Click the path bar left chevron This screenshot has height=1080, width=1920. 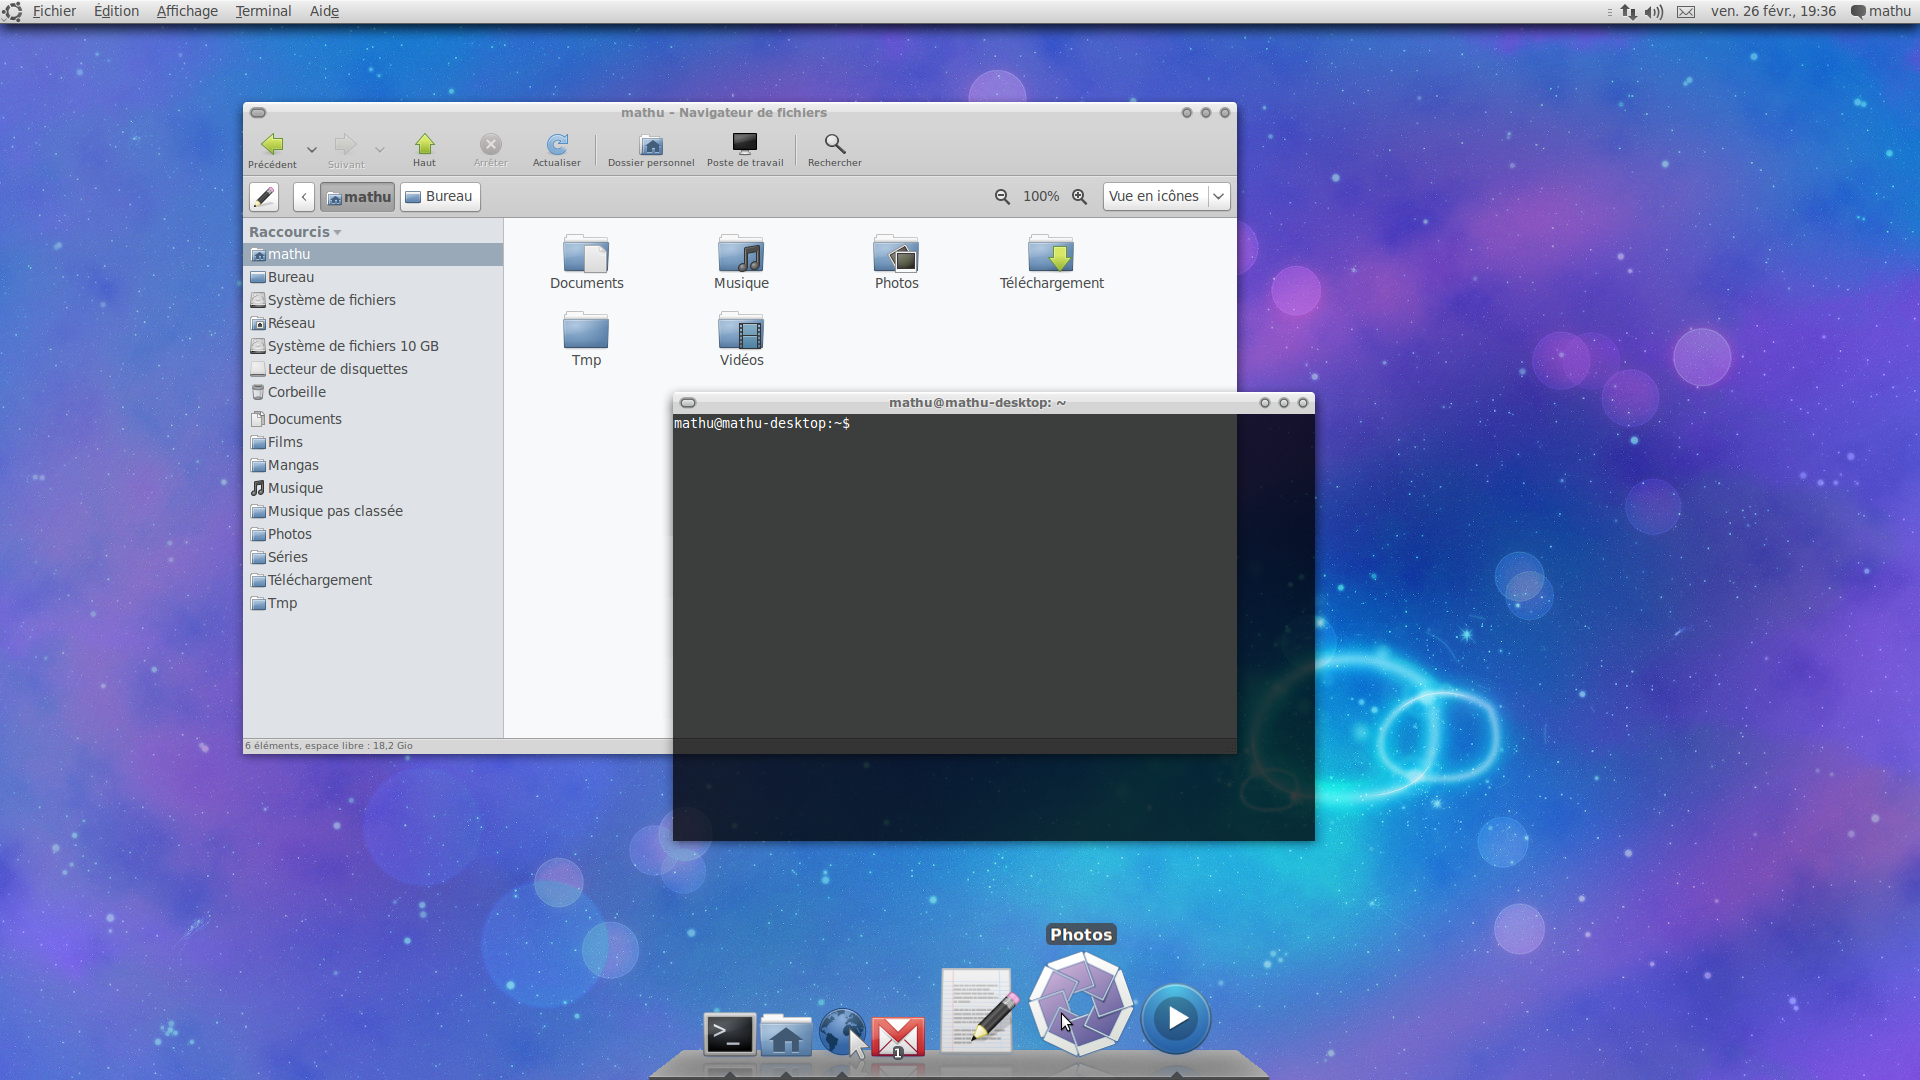(304, 197)
